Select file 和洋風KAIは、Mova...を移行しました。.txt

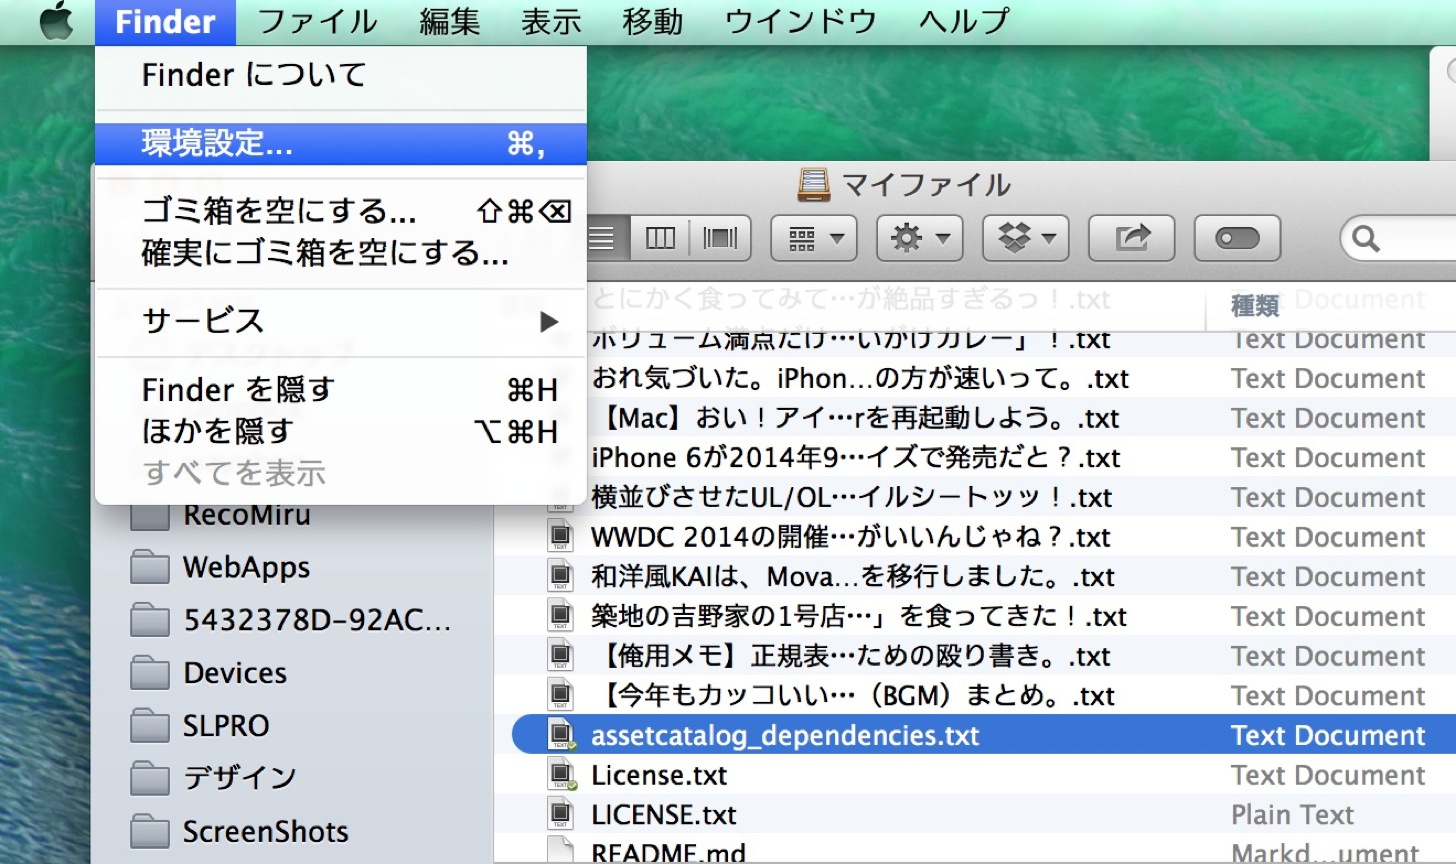tap(853, 577)
